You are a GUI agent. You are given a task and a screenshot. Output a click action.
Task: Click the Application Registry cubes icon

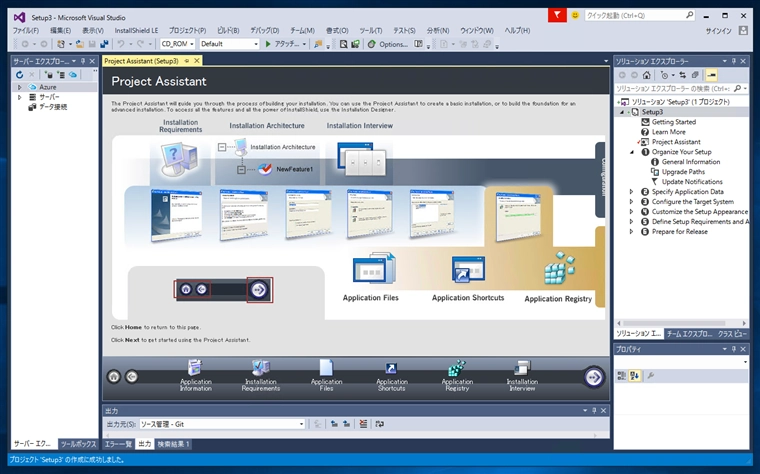click(x=559, y=268)
